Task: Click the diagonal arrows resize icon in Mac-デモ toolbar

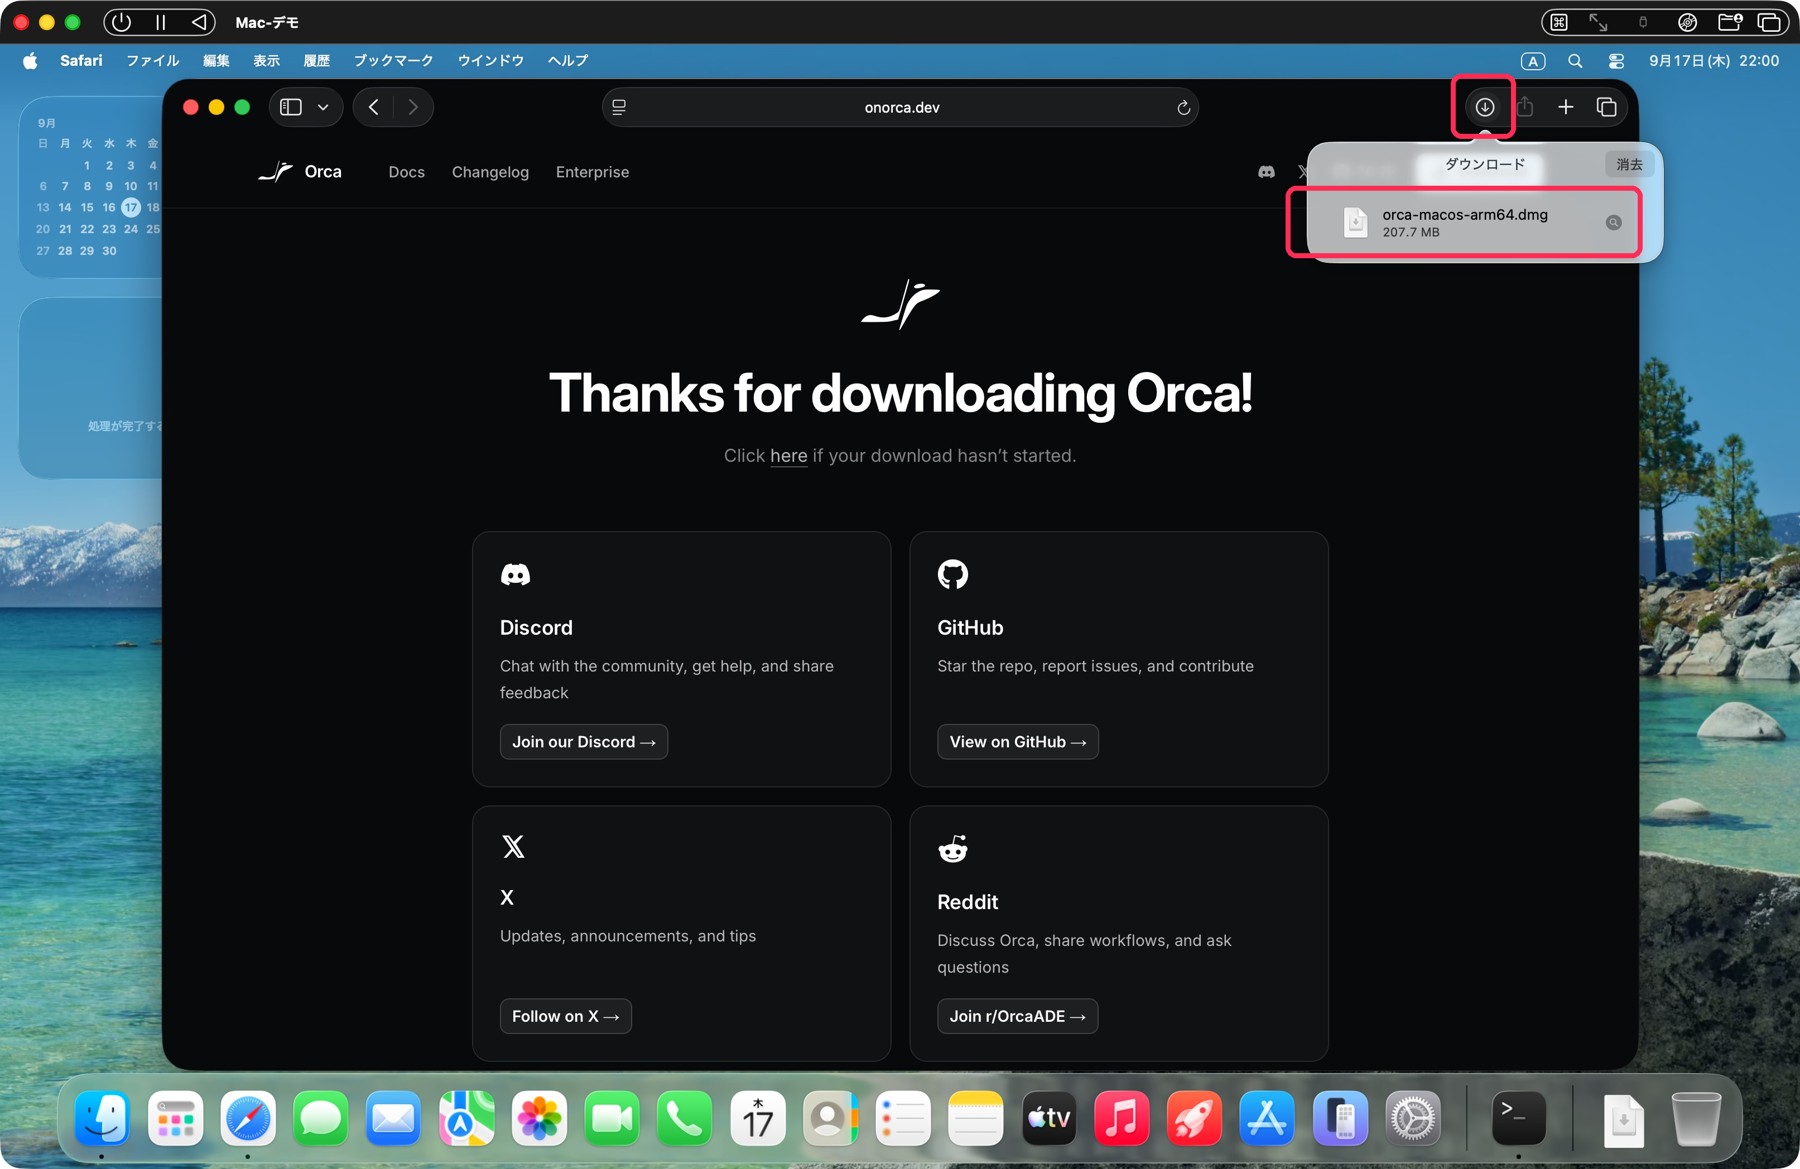Action: pyautogui.click(x=1599, y=22)
